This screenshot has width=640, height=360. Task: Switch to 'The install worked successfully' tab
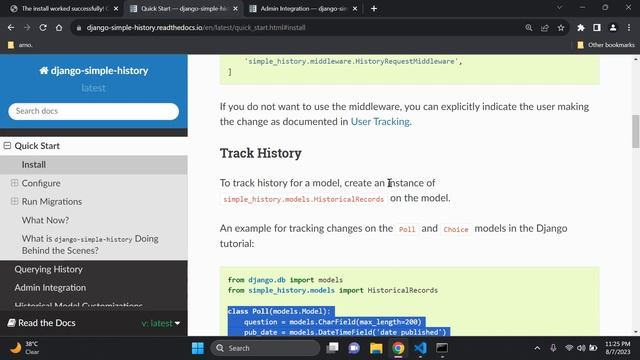click(62, 9)
